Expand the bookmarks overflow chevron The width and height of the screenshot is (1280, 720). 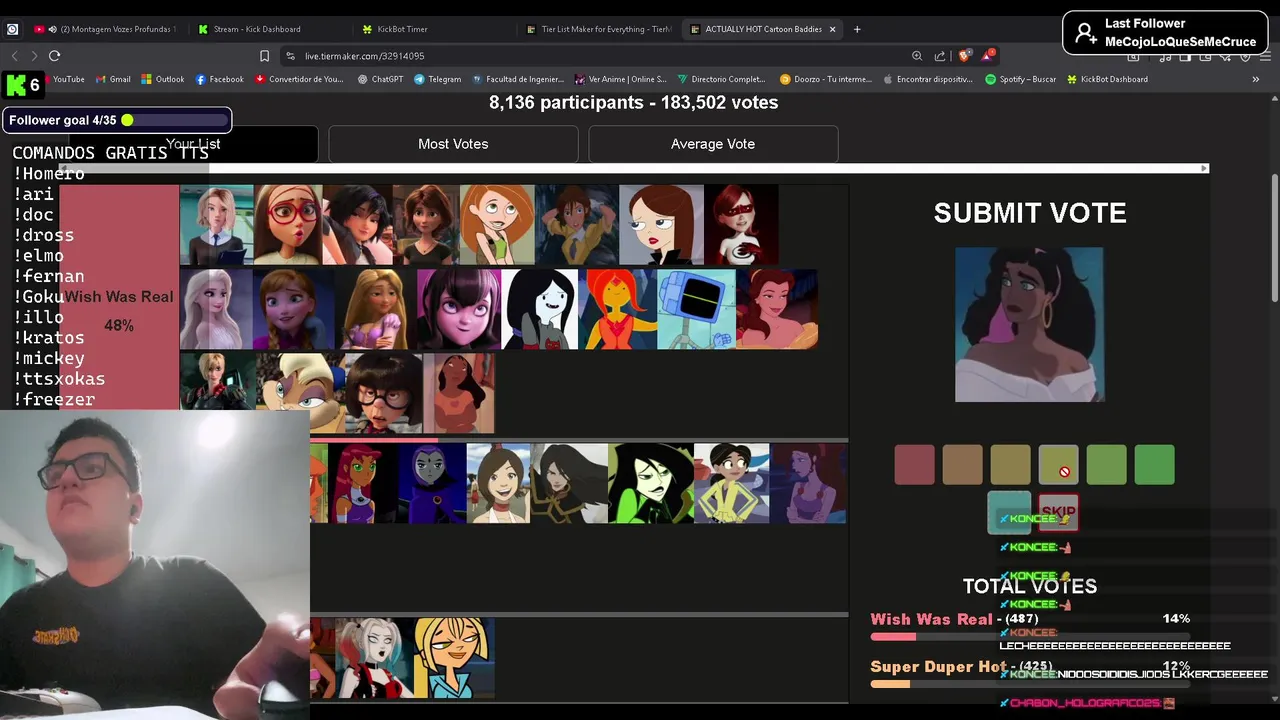tap(1256, 79)
